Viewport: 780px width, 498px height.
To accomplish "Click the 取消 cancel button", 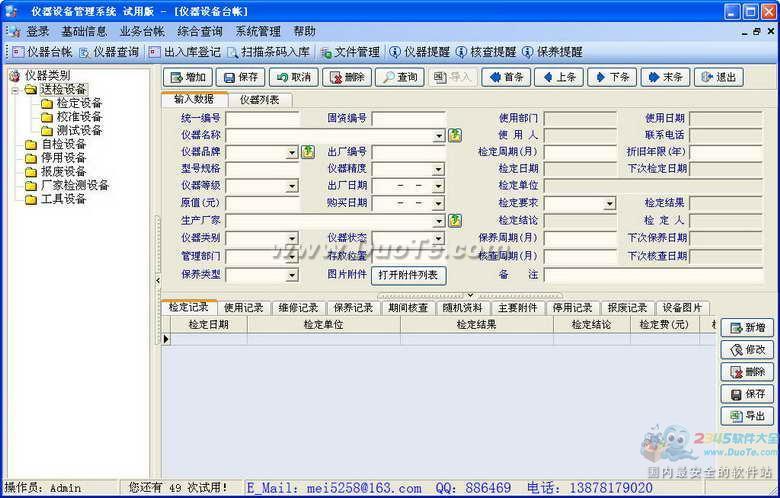I will click(294, 77).
